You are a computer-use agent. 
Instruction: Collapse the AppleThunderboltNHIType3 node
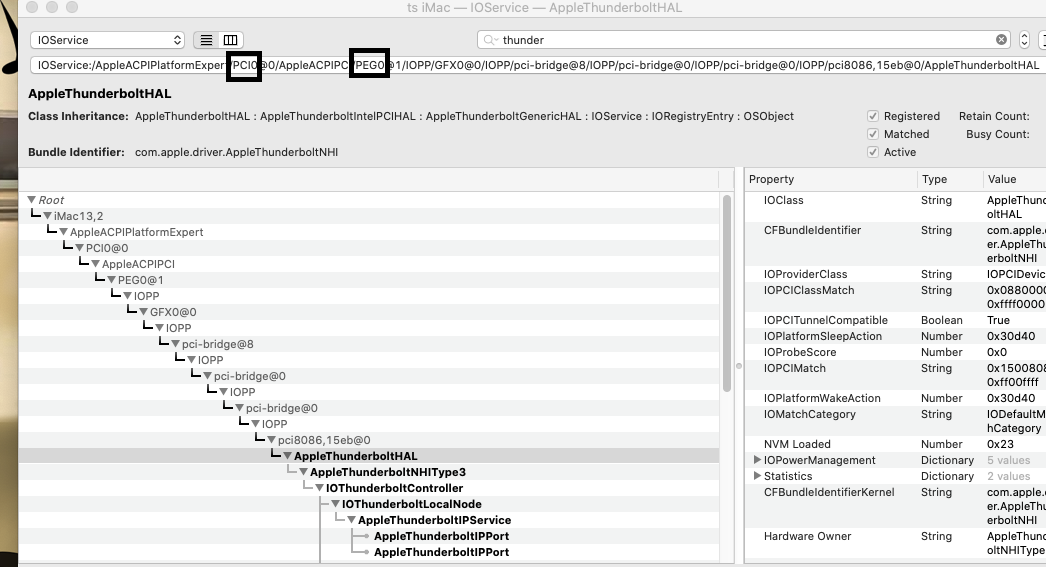pyautogui.click(x=304, y=472)
